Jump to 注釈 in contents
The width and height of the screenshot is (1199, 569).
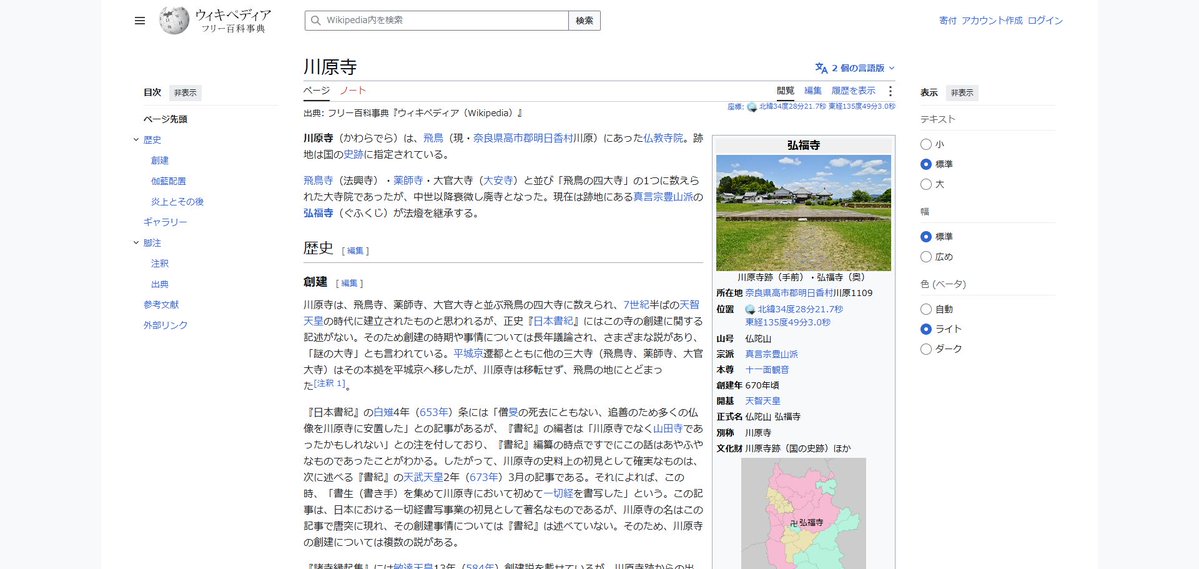pyautogui.click(x=160, y=263)
